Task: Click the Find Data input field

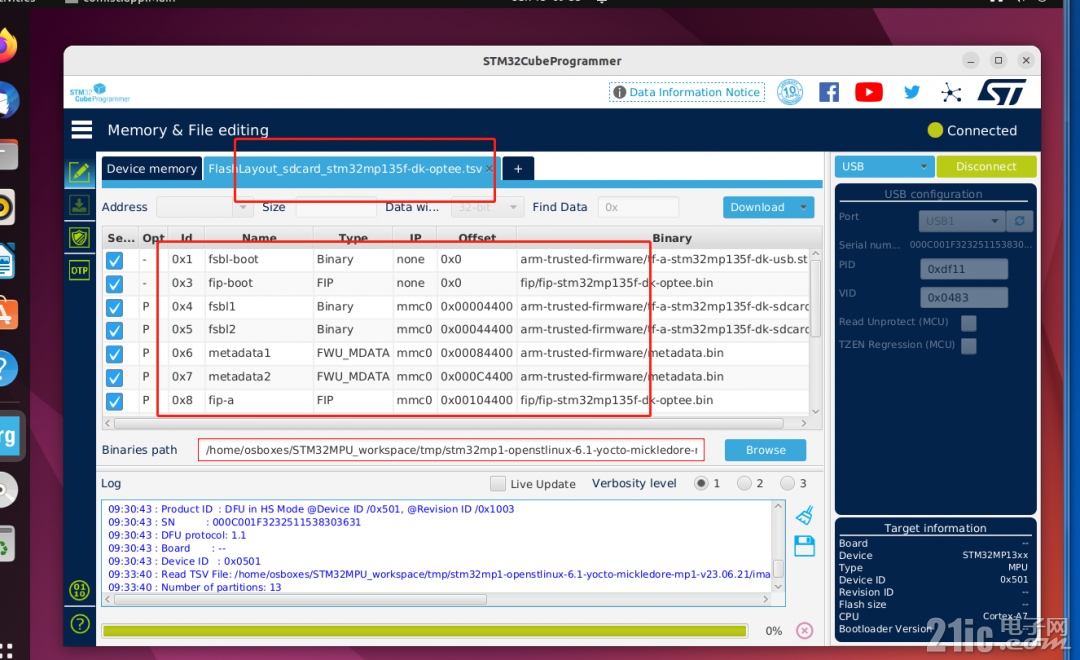Action: [x=638, y=207]
